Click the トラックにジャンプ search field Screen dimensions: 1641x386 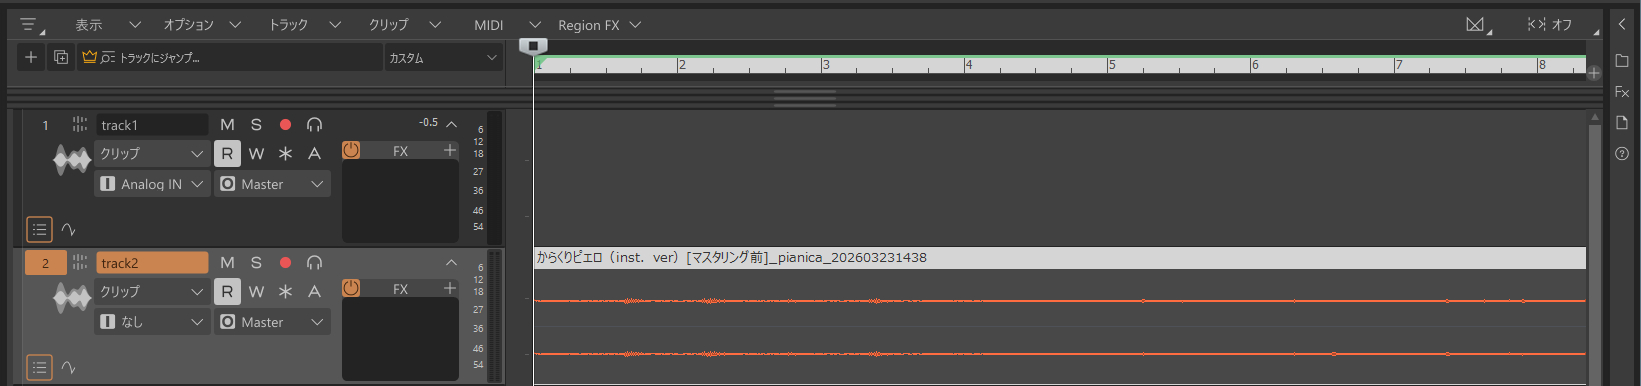230,58
